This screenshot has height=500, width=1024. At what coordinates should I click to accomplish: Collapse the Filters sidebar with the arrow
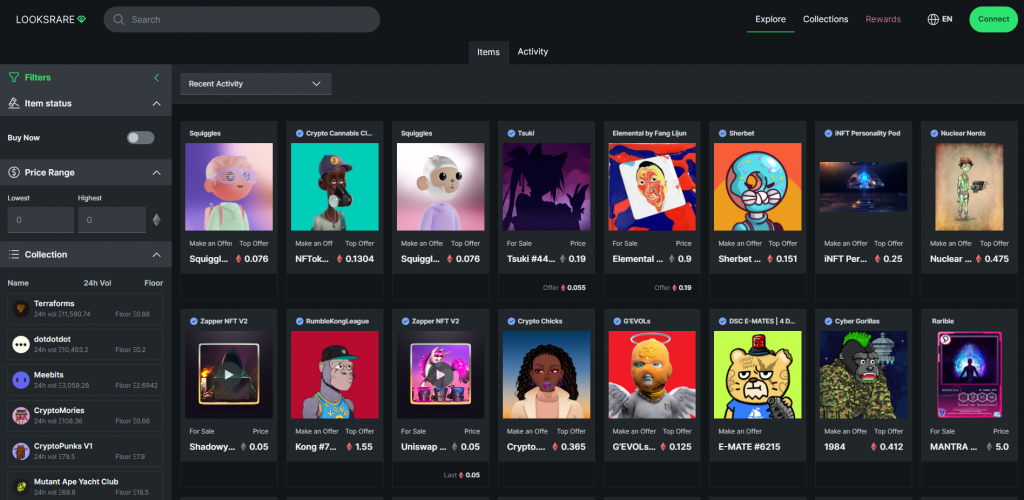(157, 78)
